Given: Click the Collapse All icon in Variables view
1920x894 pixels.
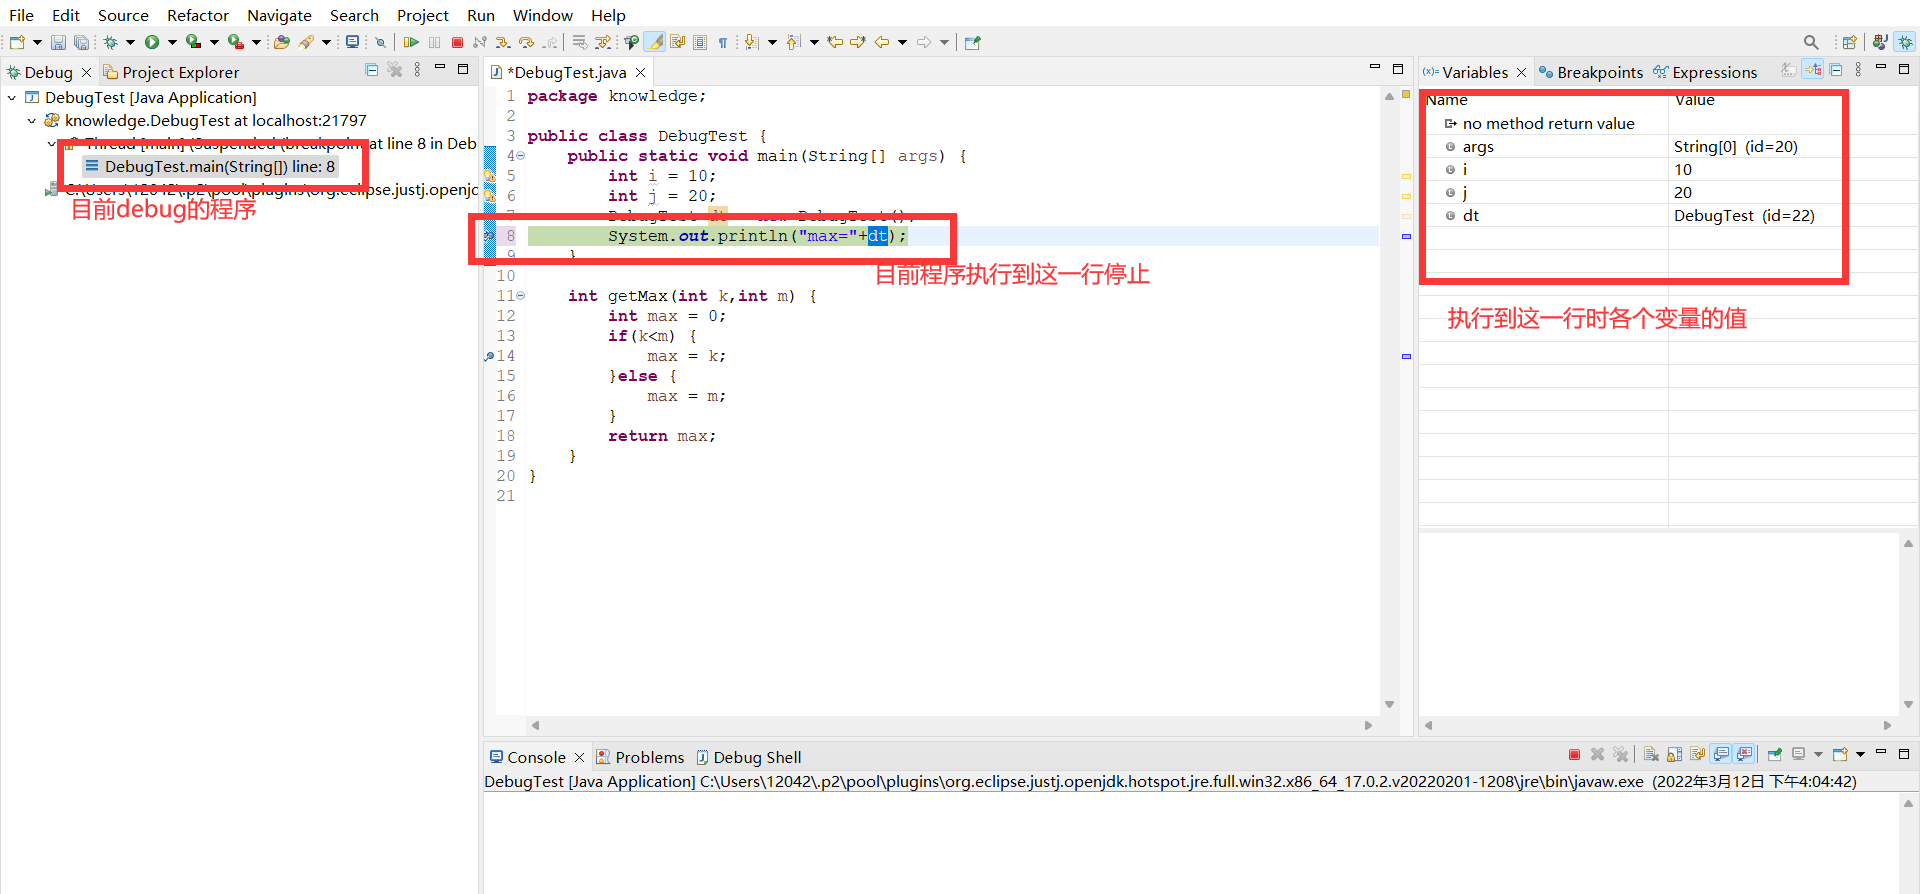Looking at the screenshot, I should point(1836,70).
